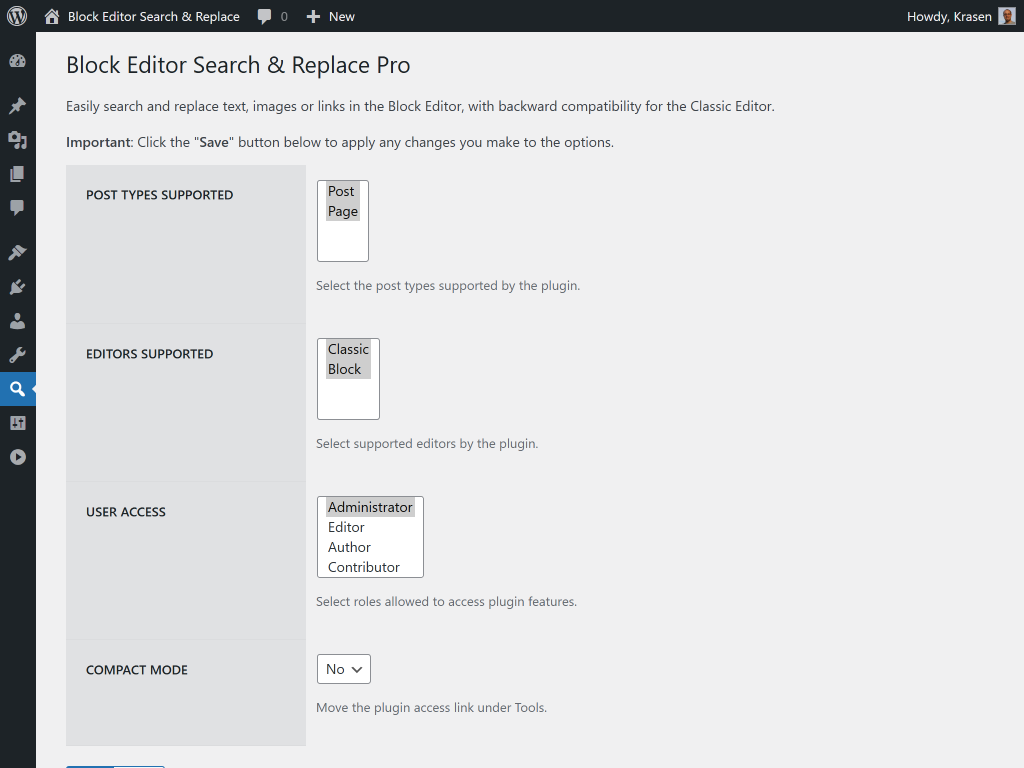
Task: Open Pages from the sidebar
Action: pyautogui.click(x=18, y=174)
